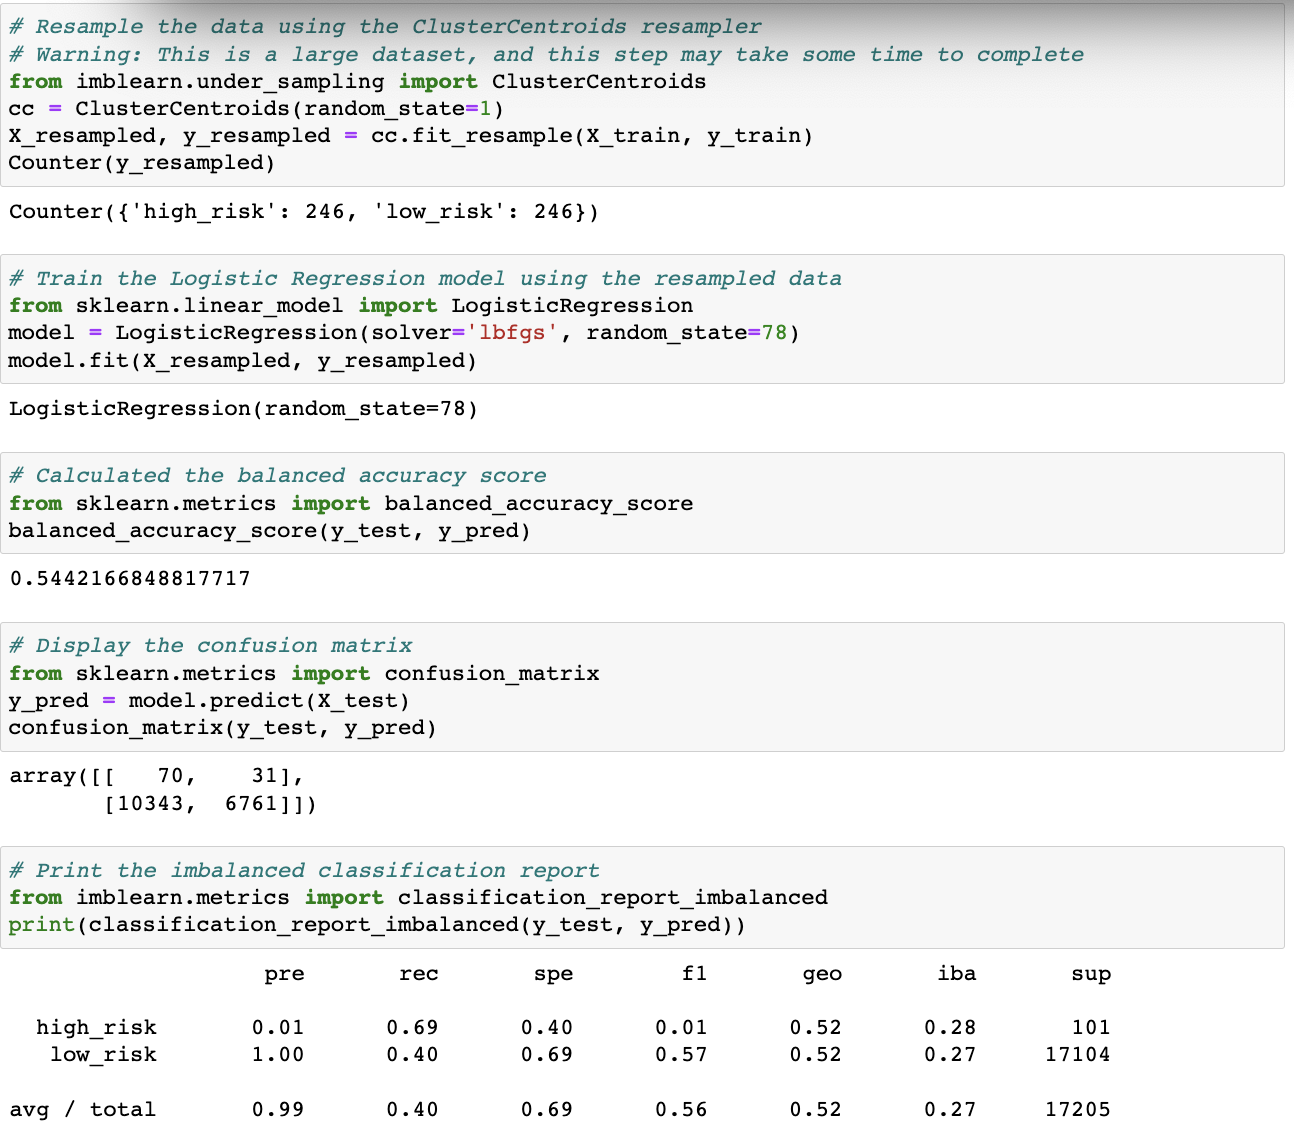
Task: Click the comment 'Display the confusion matrix'
Action: coord(211,646)
